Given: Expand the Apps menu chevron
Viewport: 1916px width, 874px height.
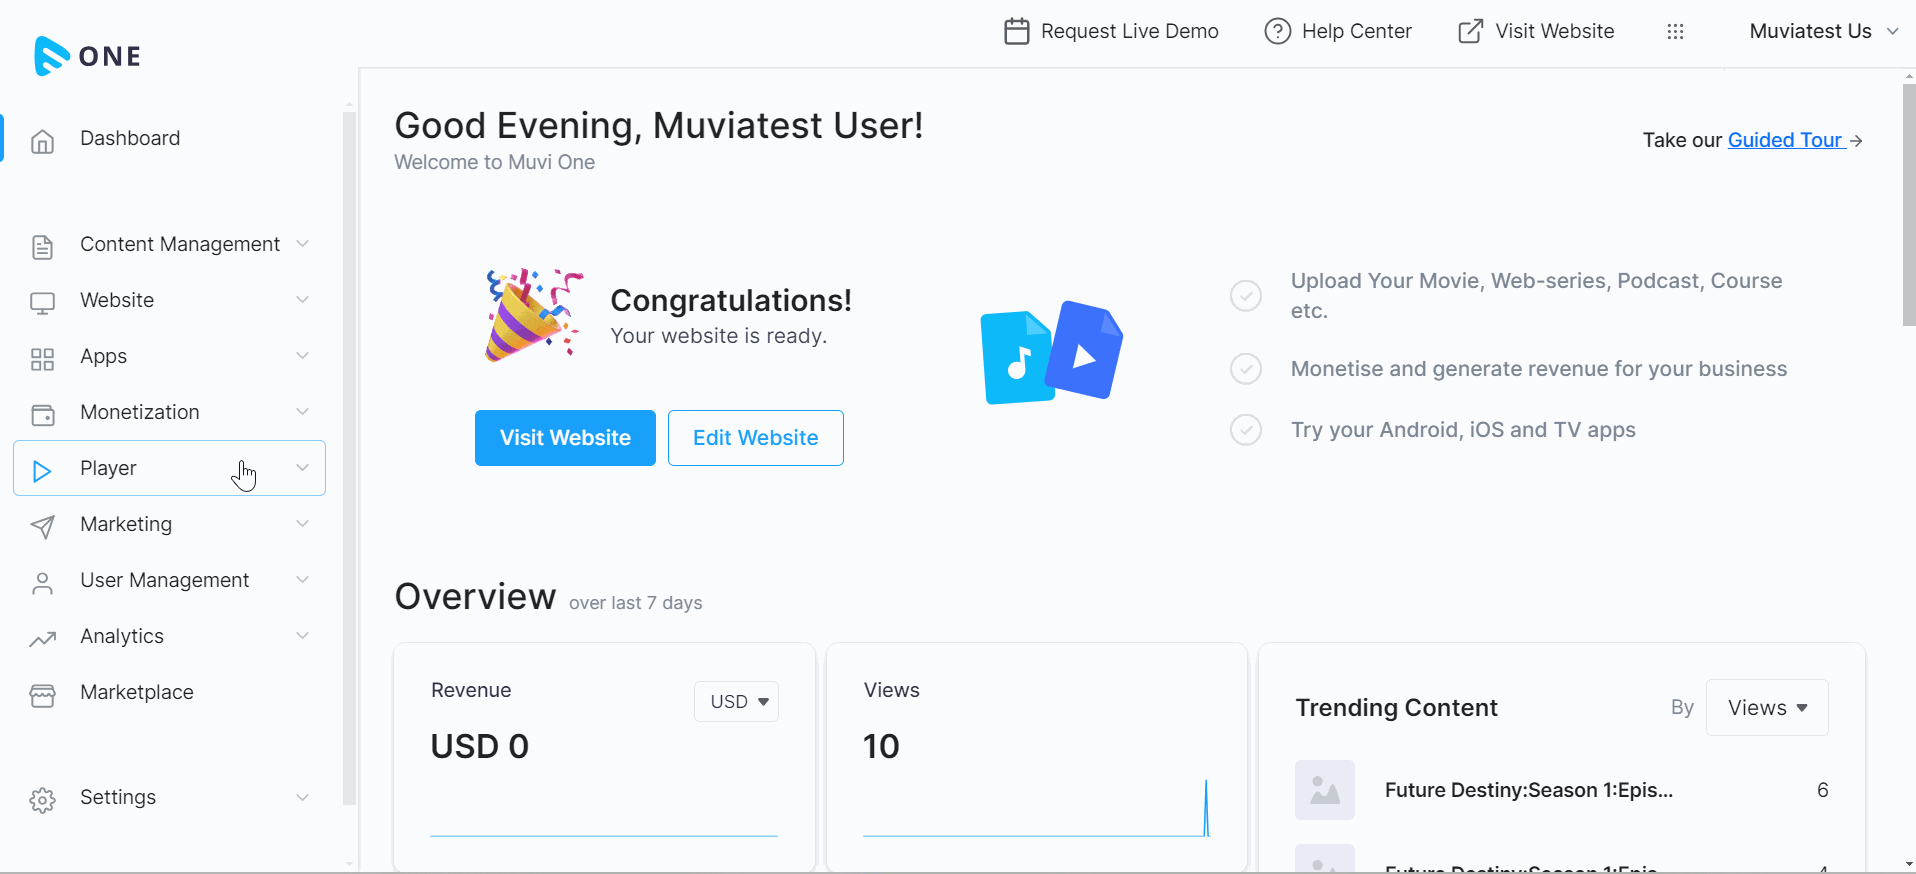Looking at the screenshot, I should (x=302, y=356).
